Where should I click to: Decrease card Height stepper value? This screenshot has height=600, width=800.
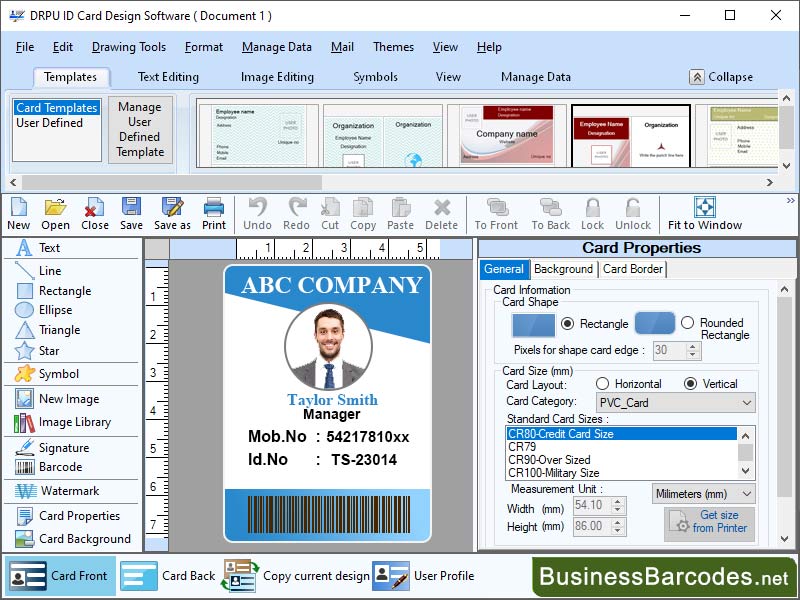(618, 531)
